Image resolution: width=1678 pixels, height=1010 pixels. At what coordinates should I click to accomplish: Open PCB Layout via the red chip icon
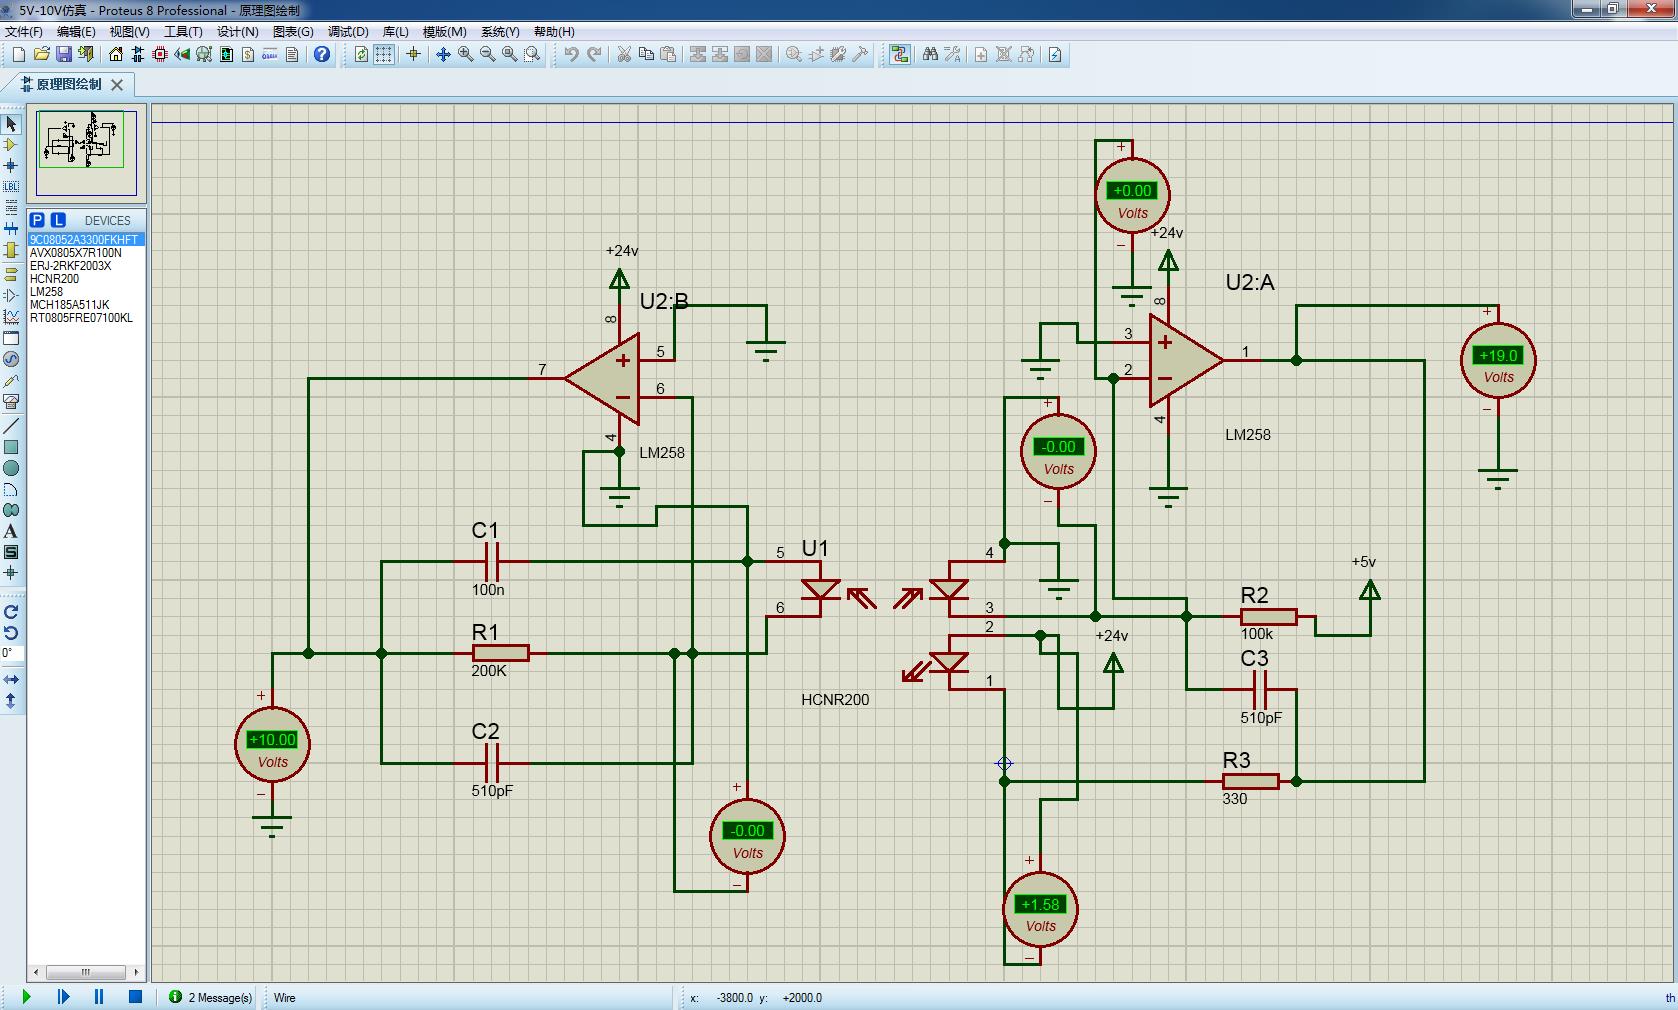160,54
